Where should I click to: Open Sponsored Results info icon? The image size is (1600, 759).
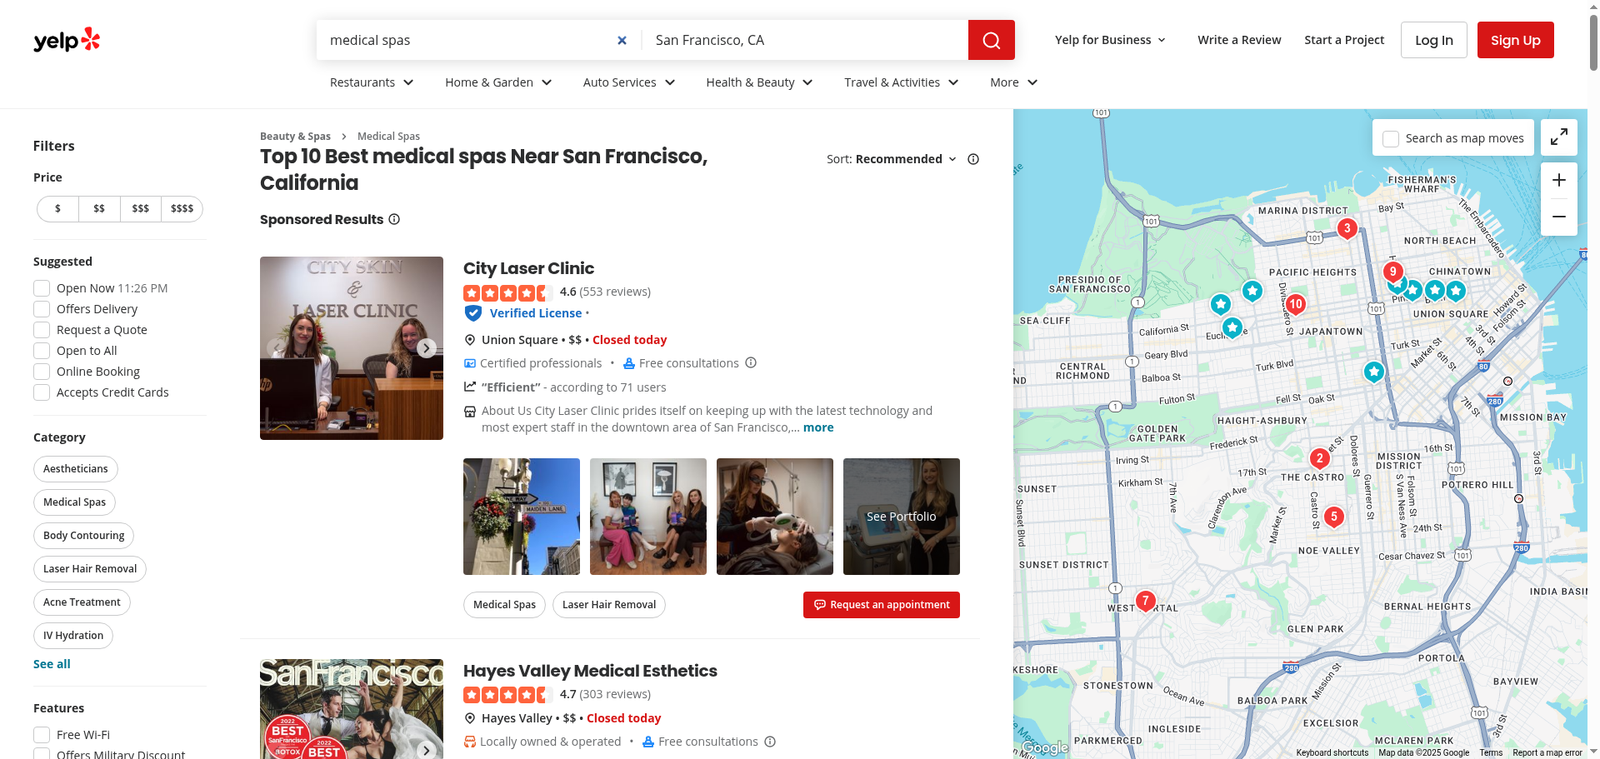(394, 219)
